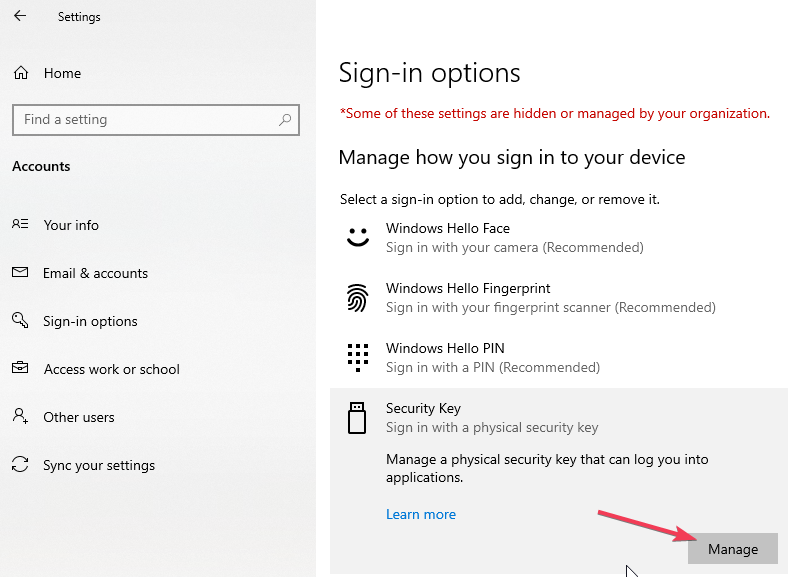This screenshot has width=790, height=577.
Task: Click the Security Key USB icon
Action: pos(358,417)
